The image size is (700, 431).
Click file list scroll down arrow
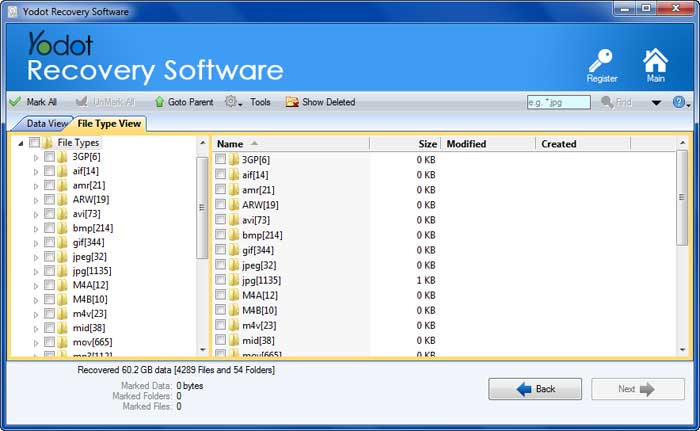[682, 350]
